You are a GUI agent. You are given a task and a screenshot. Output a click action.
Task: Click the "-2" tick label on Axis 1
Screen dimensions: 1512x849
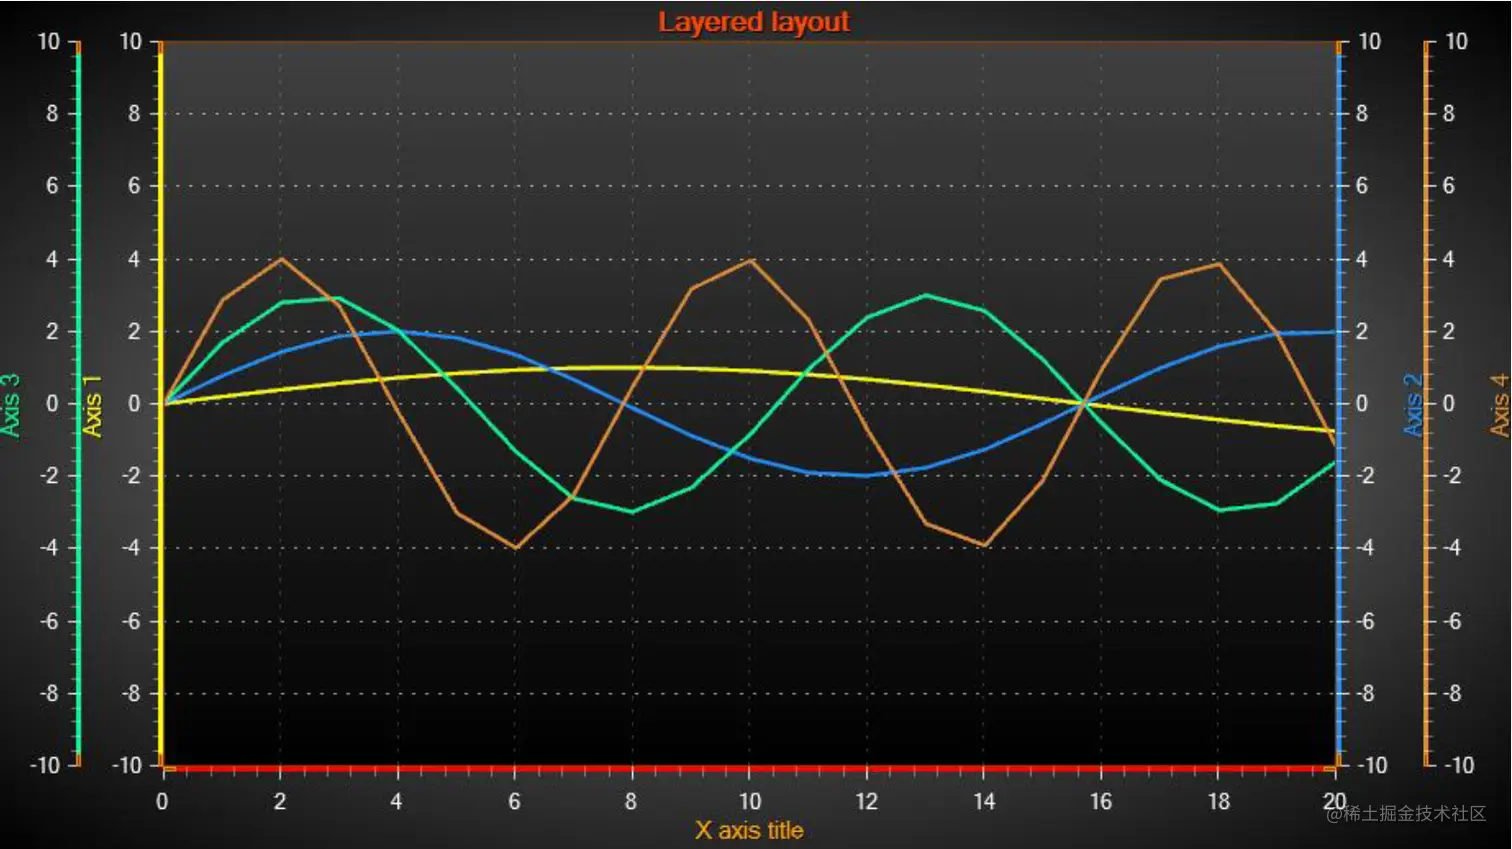(131, 476)
